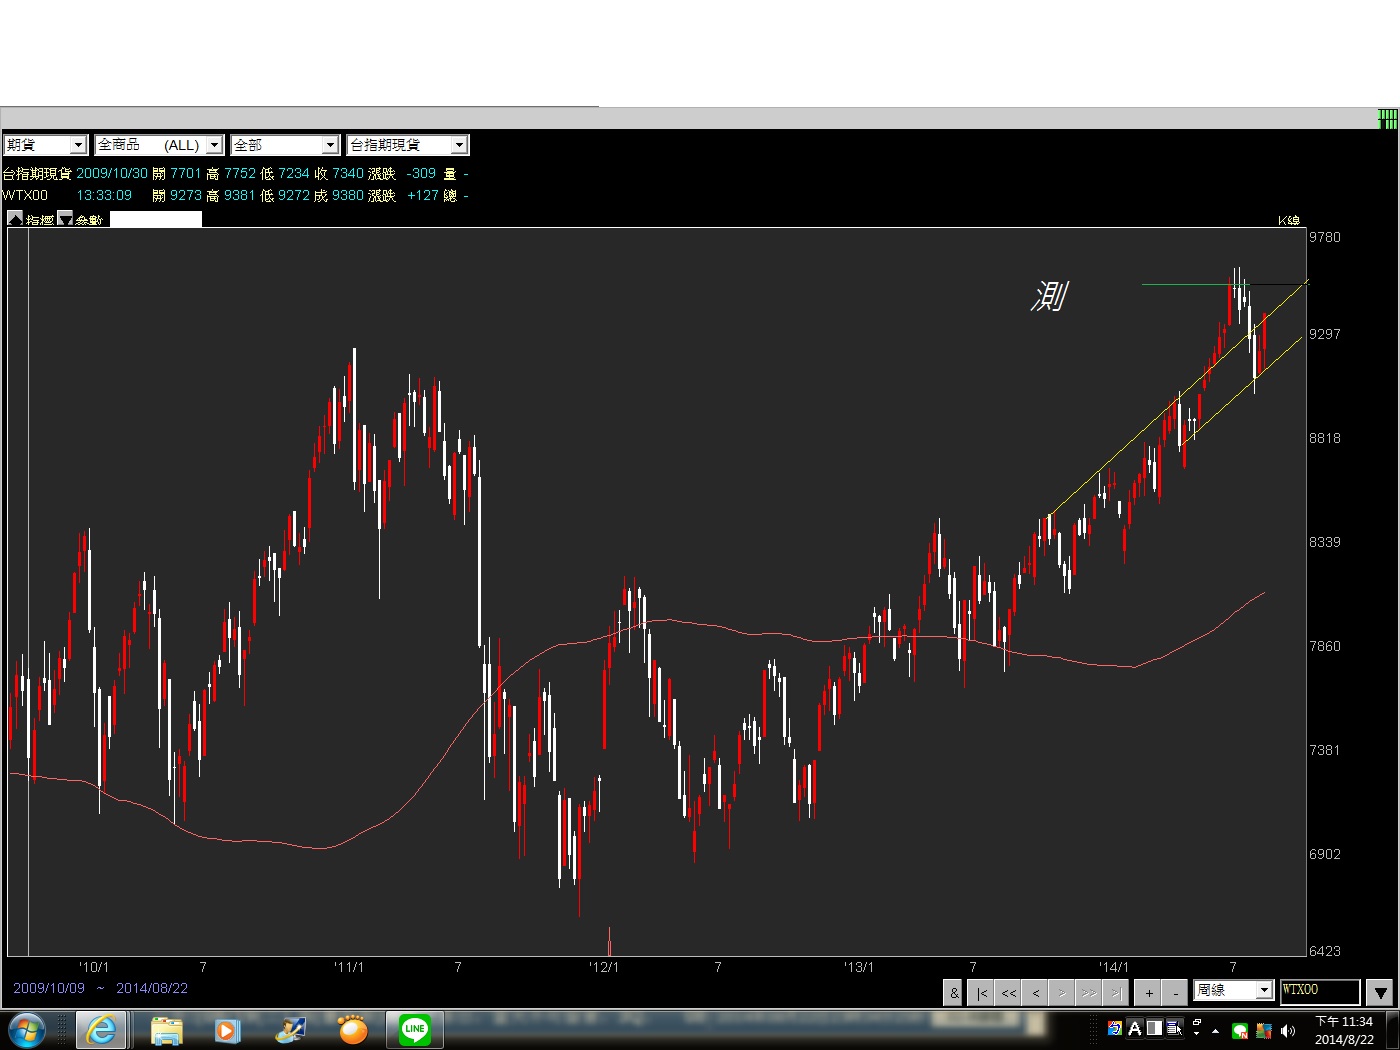Click the green grid icon at top right
Image resolution: width=1400 pixels, height=1050 pixels.
coord(1387,119)
